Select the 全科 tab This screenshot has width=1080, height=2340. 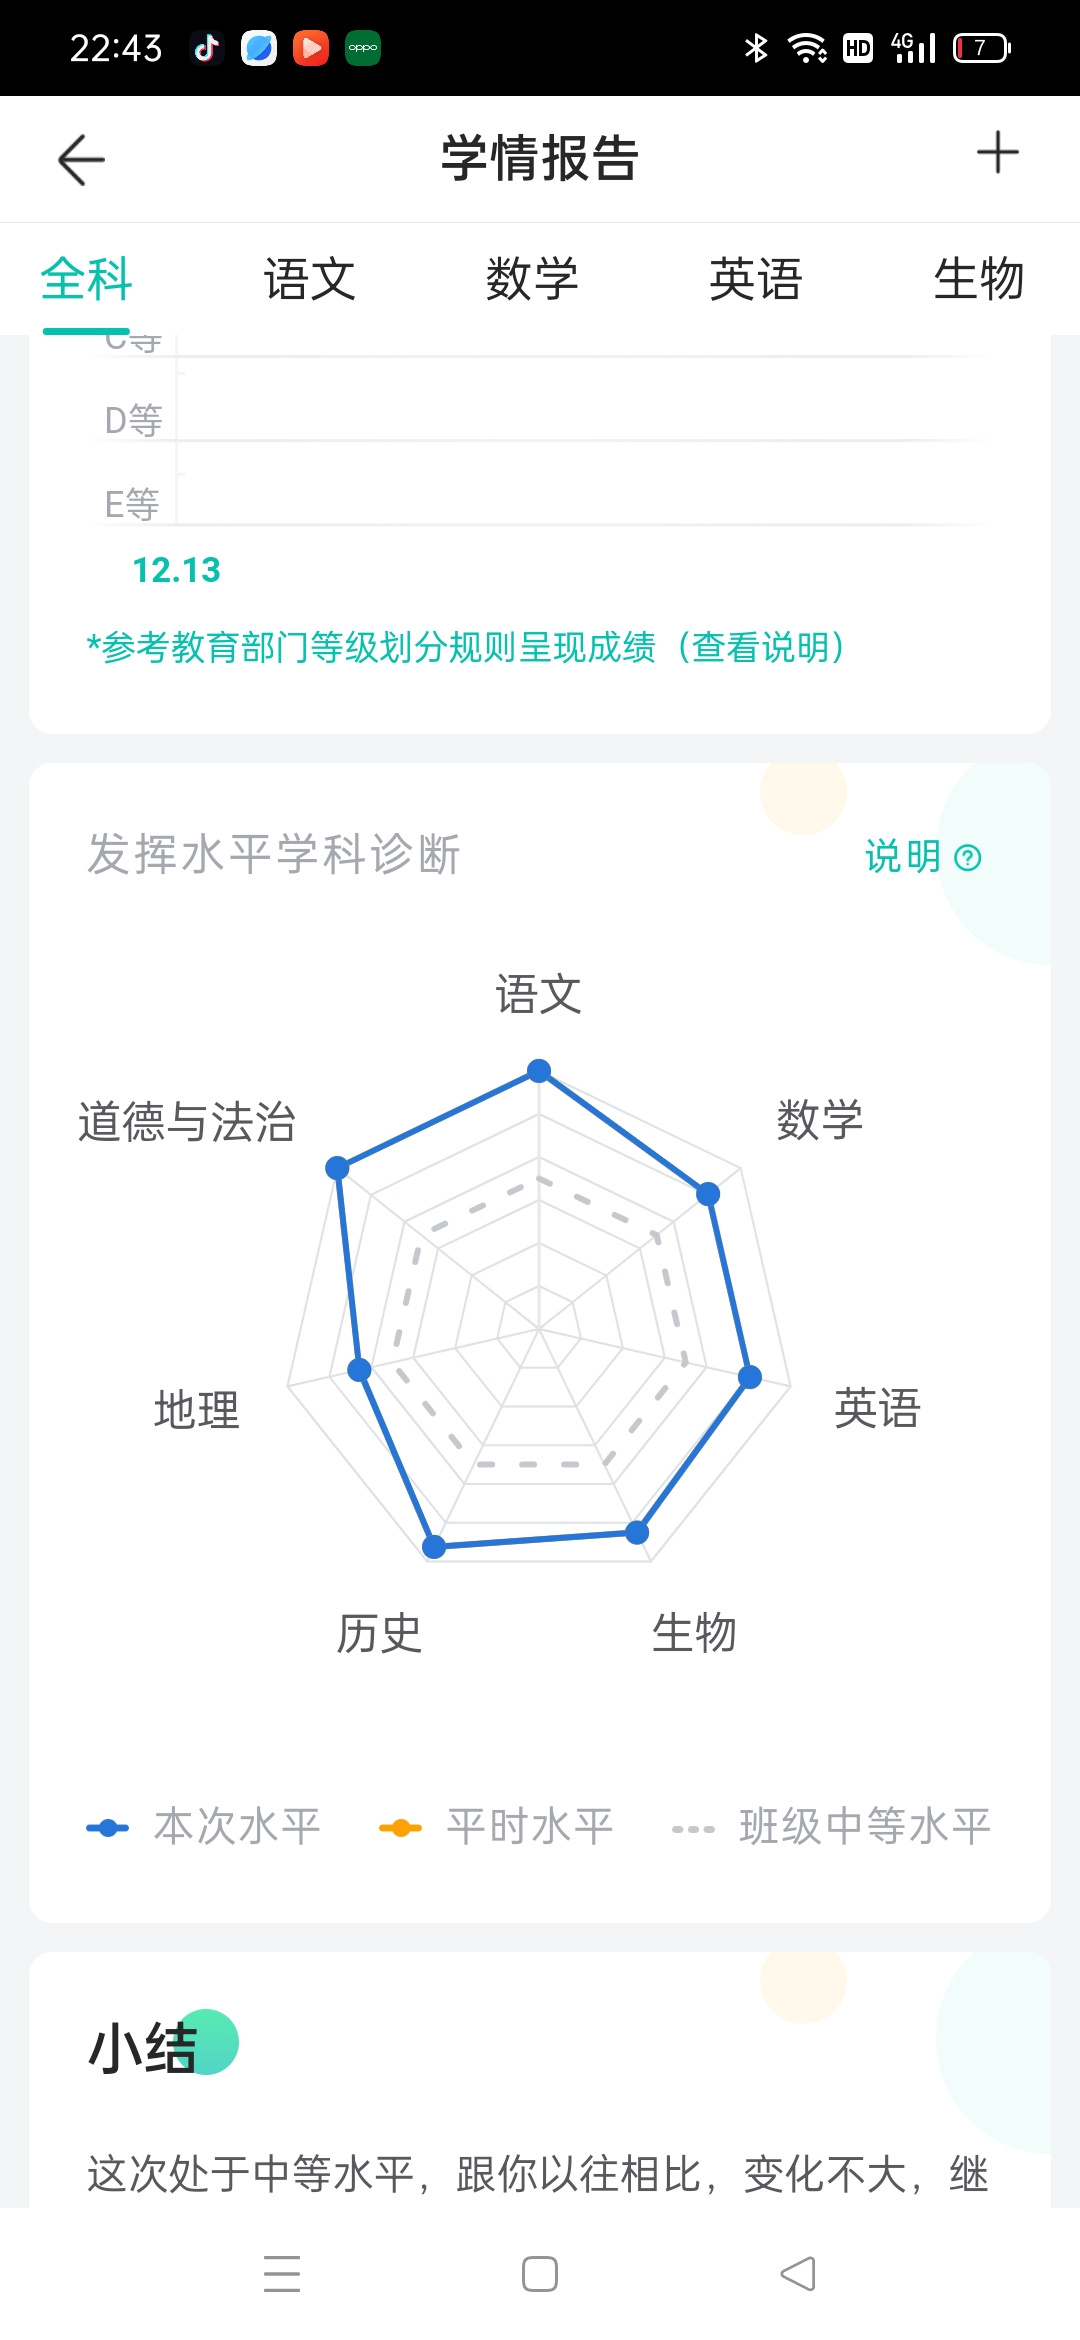point(86,279)
